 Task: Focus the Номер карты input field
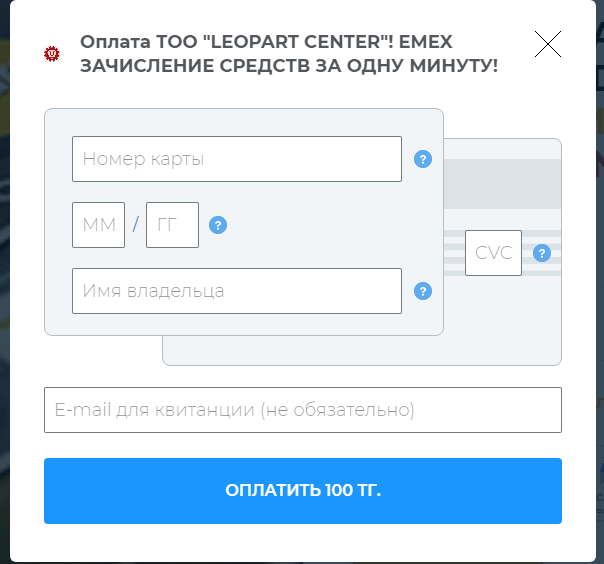tap(237, 159)
